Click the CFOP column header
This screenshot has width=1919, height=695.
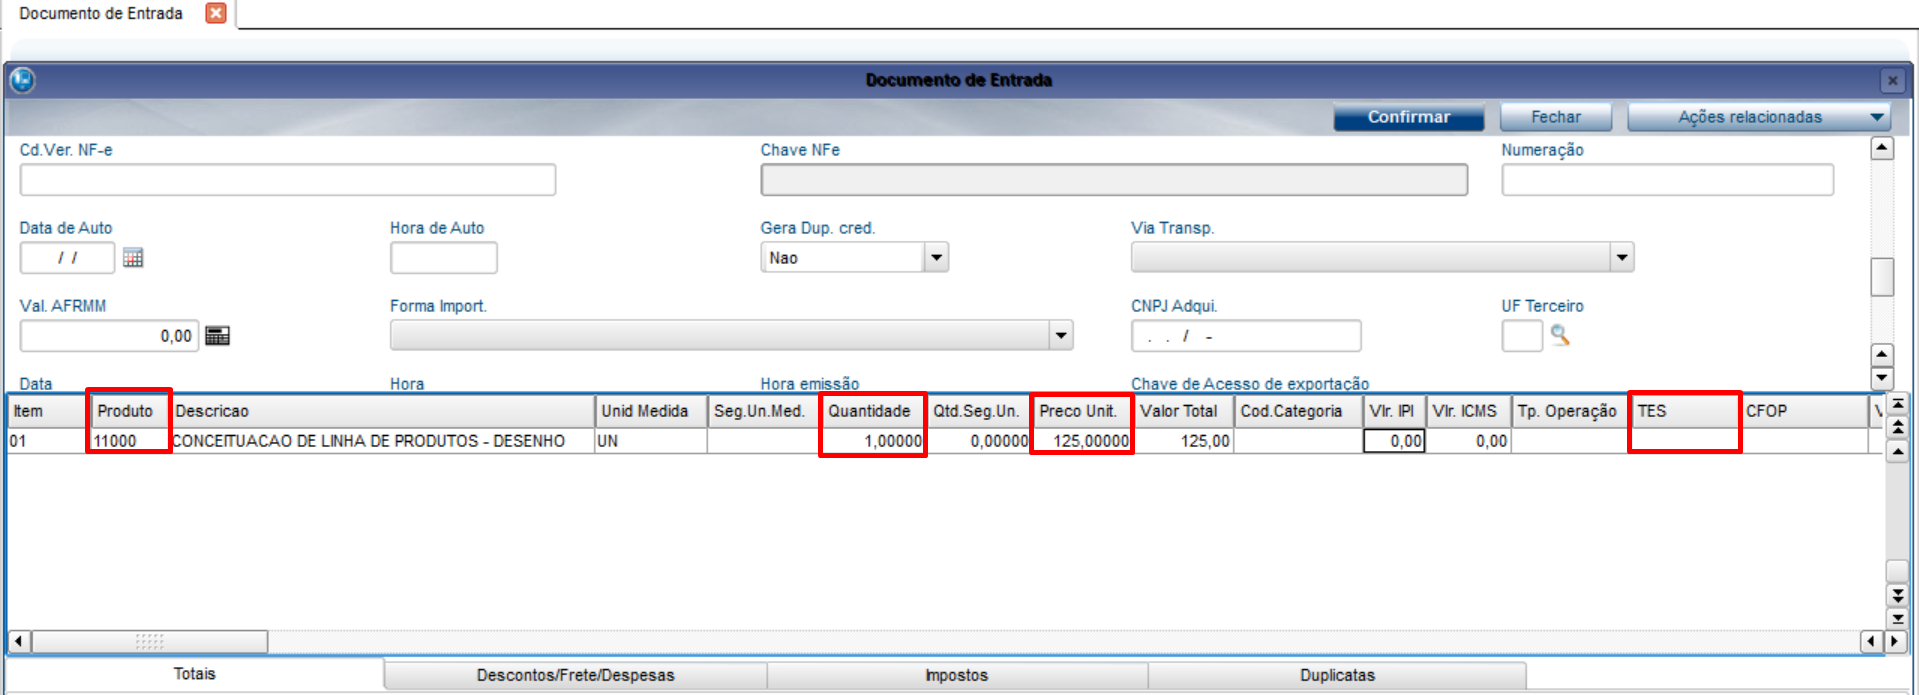(x=1803, y=411)
